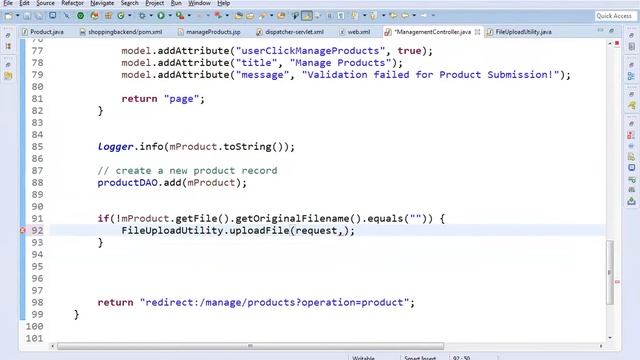Image resolution: width=640 pixels, height=360 pixels.
Task: Open the Run configurations dropdown arrow
Action: click(170, 16)
